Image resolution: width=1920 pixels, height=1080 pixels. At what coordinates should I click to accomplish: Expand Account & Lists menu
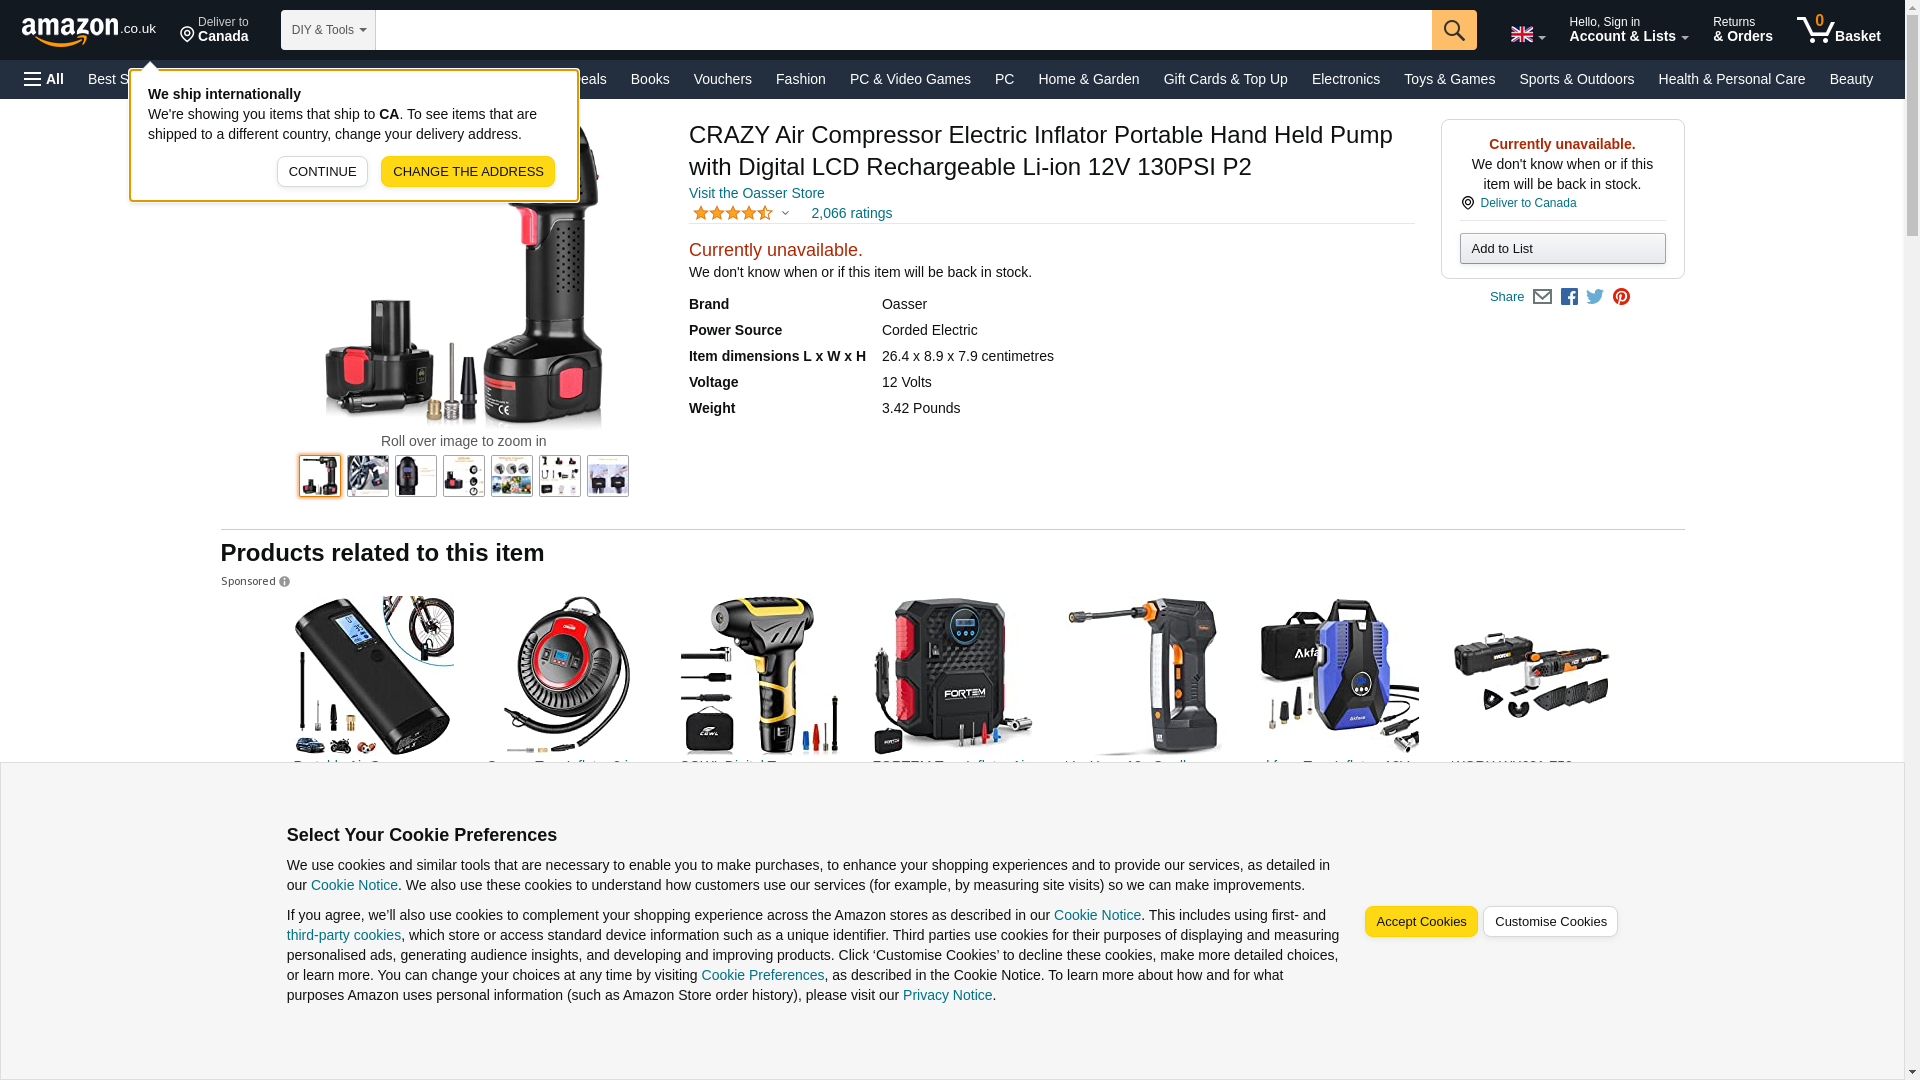pos(1628,30)
